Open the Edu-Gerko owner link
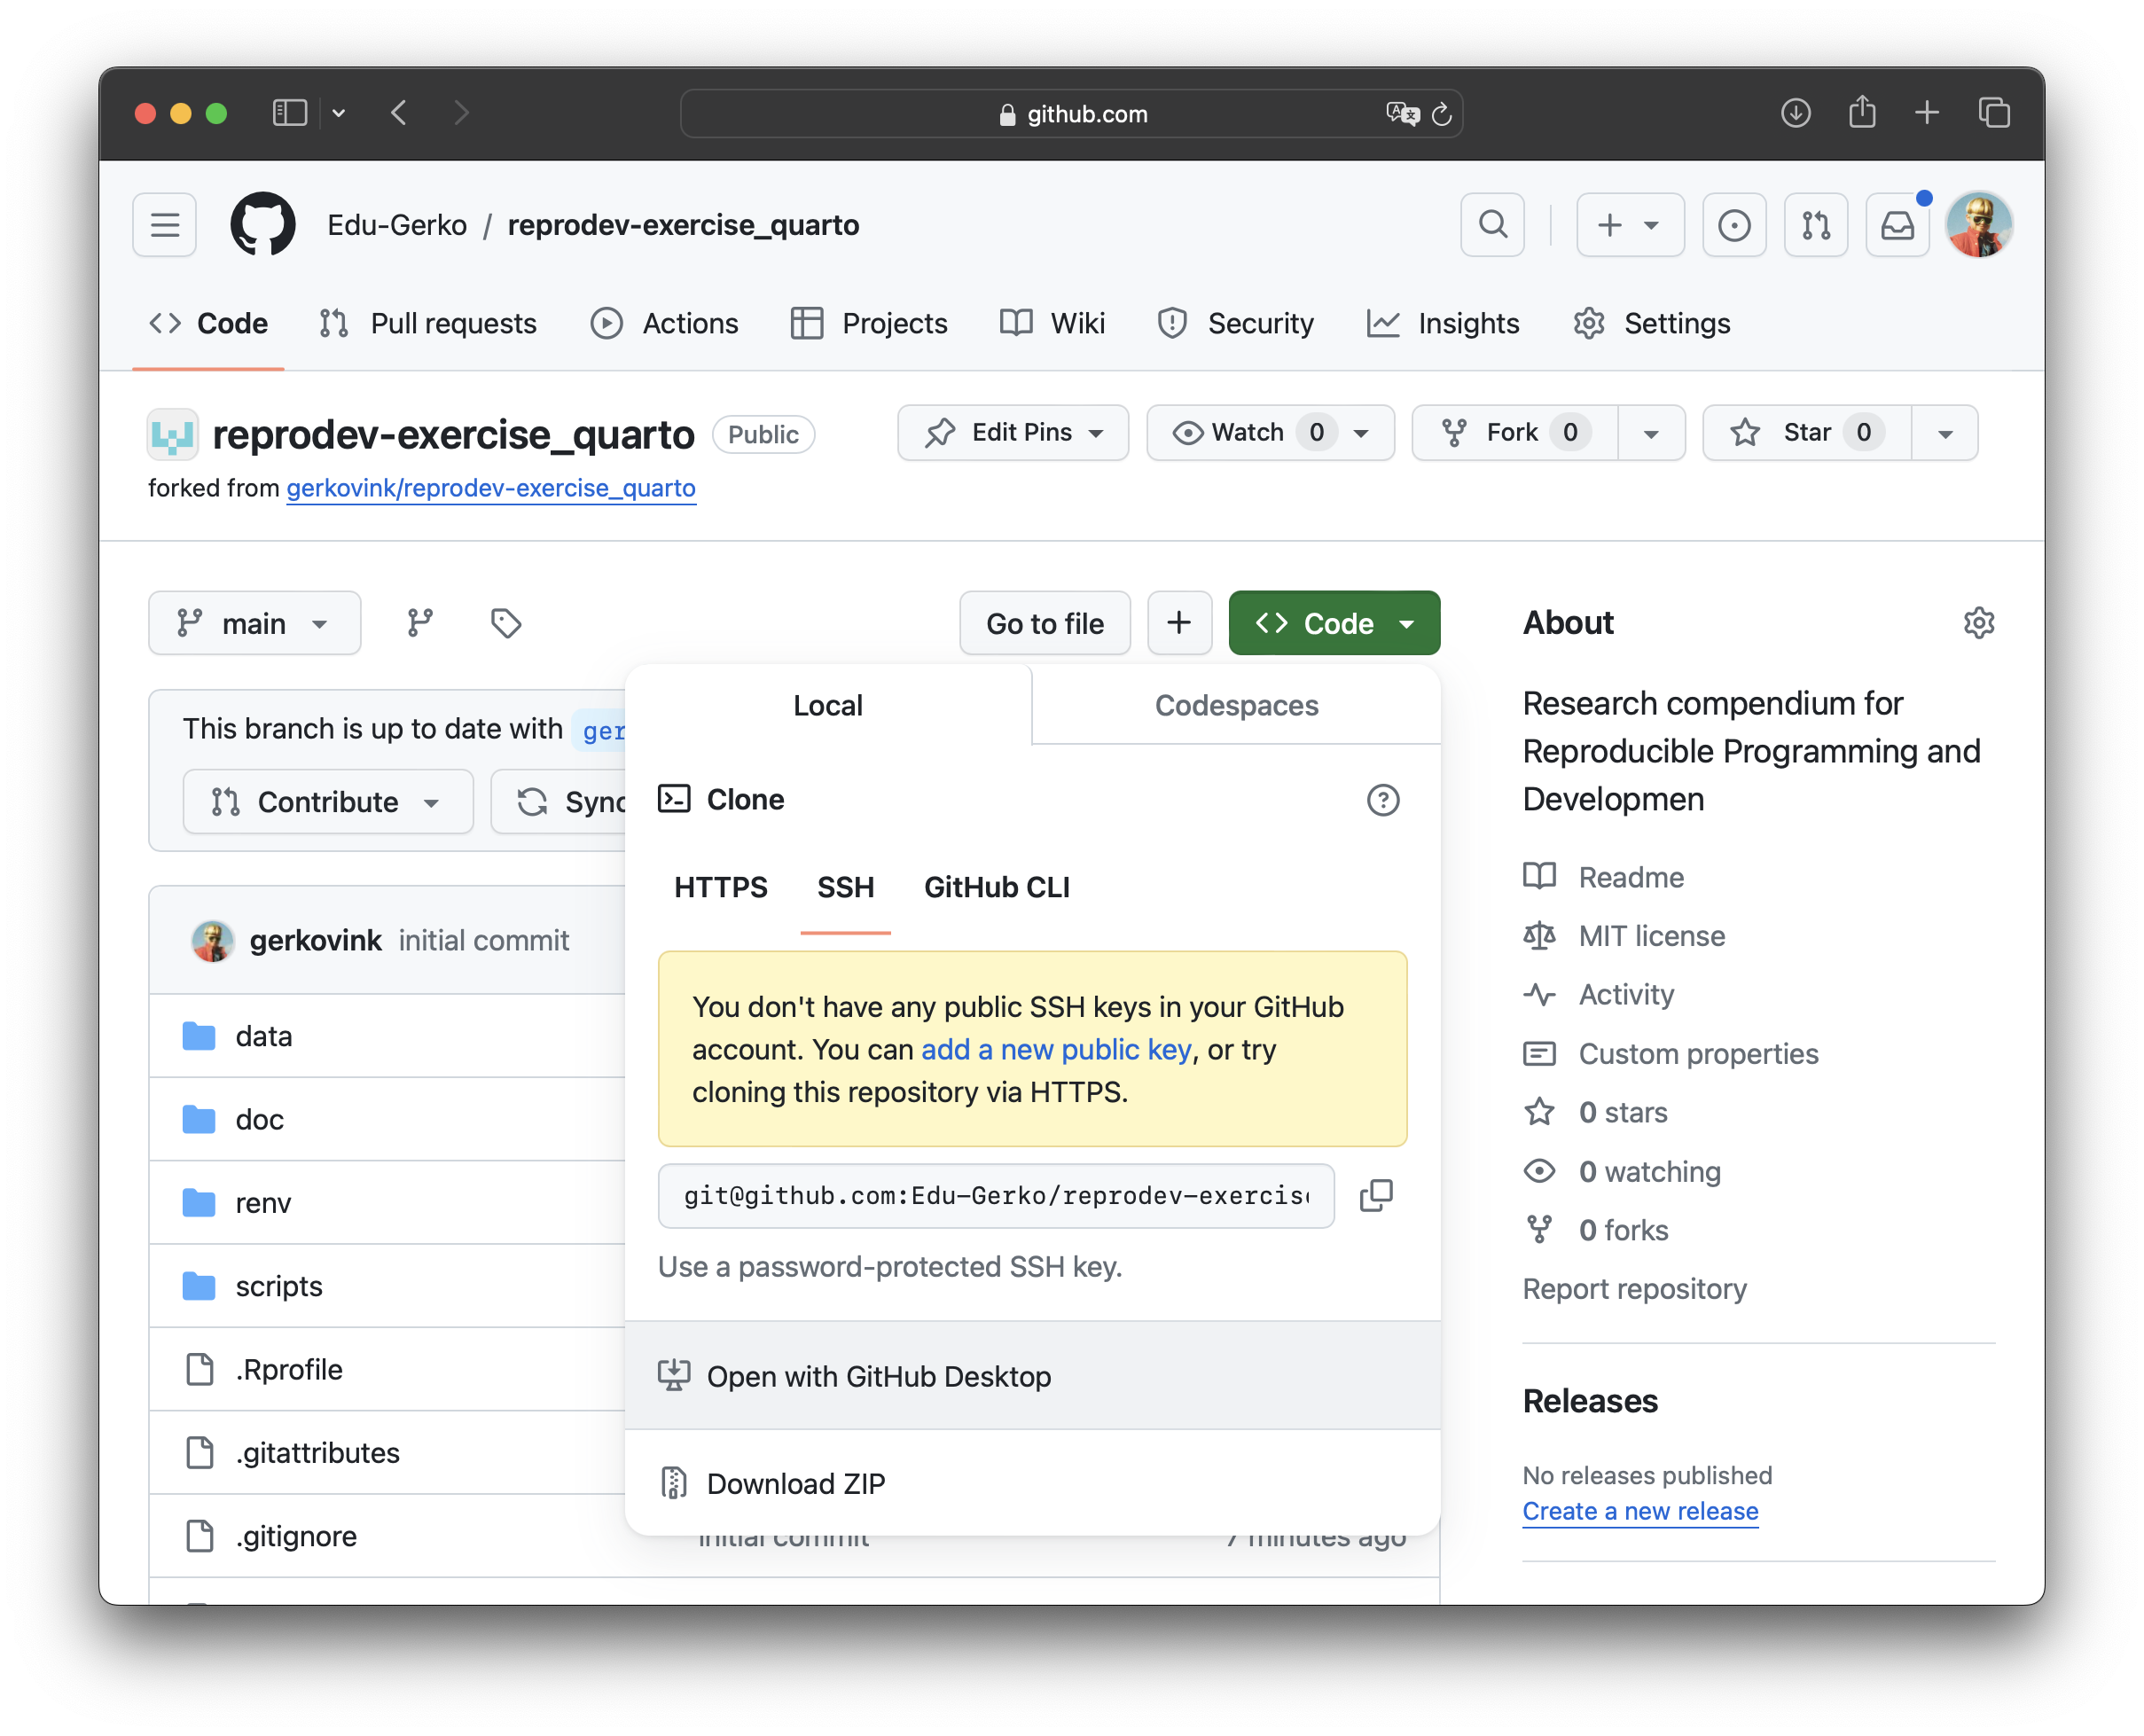This screenshot has width=2144, height=1736. (397, 225)
